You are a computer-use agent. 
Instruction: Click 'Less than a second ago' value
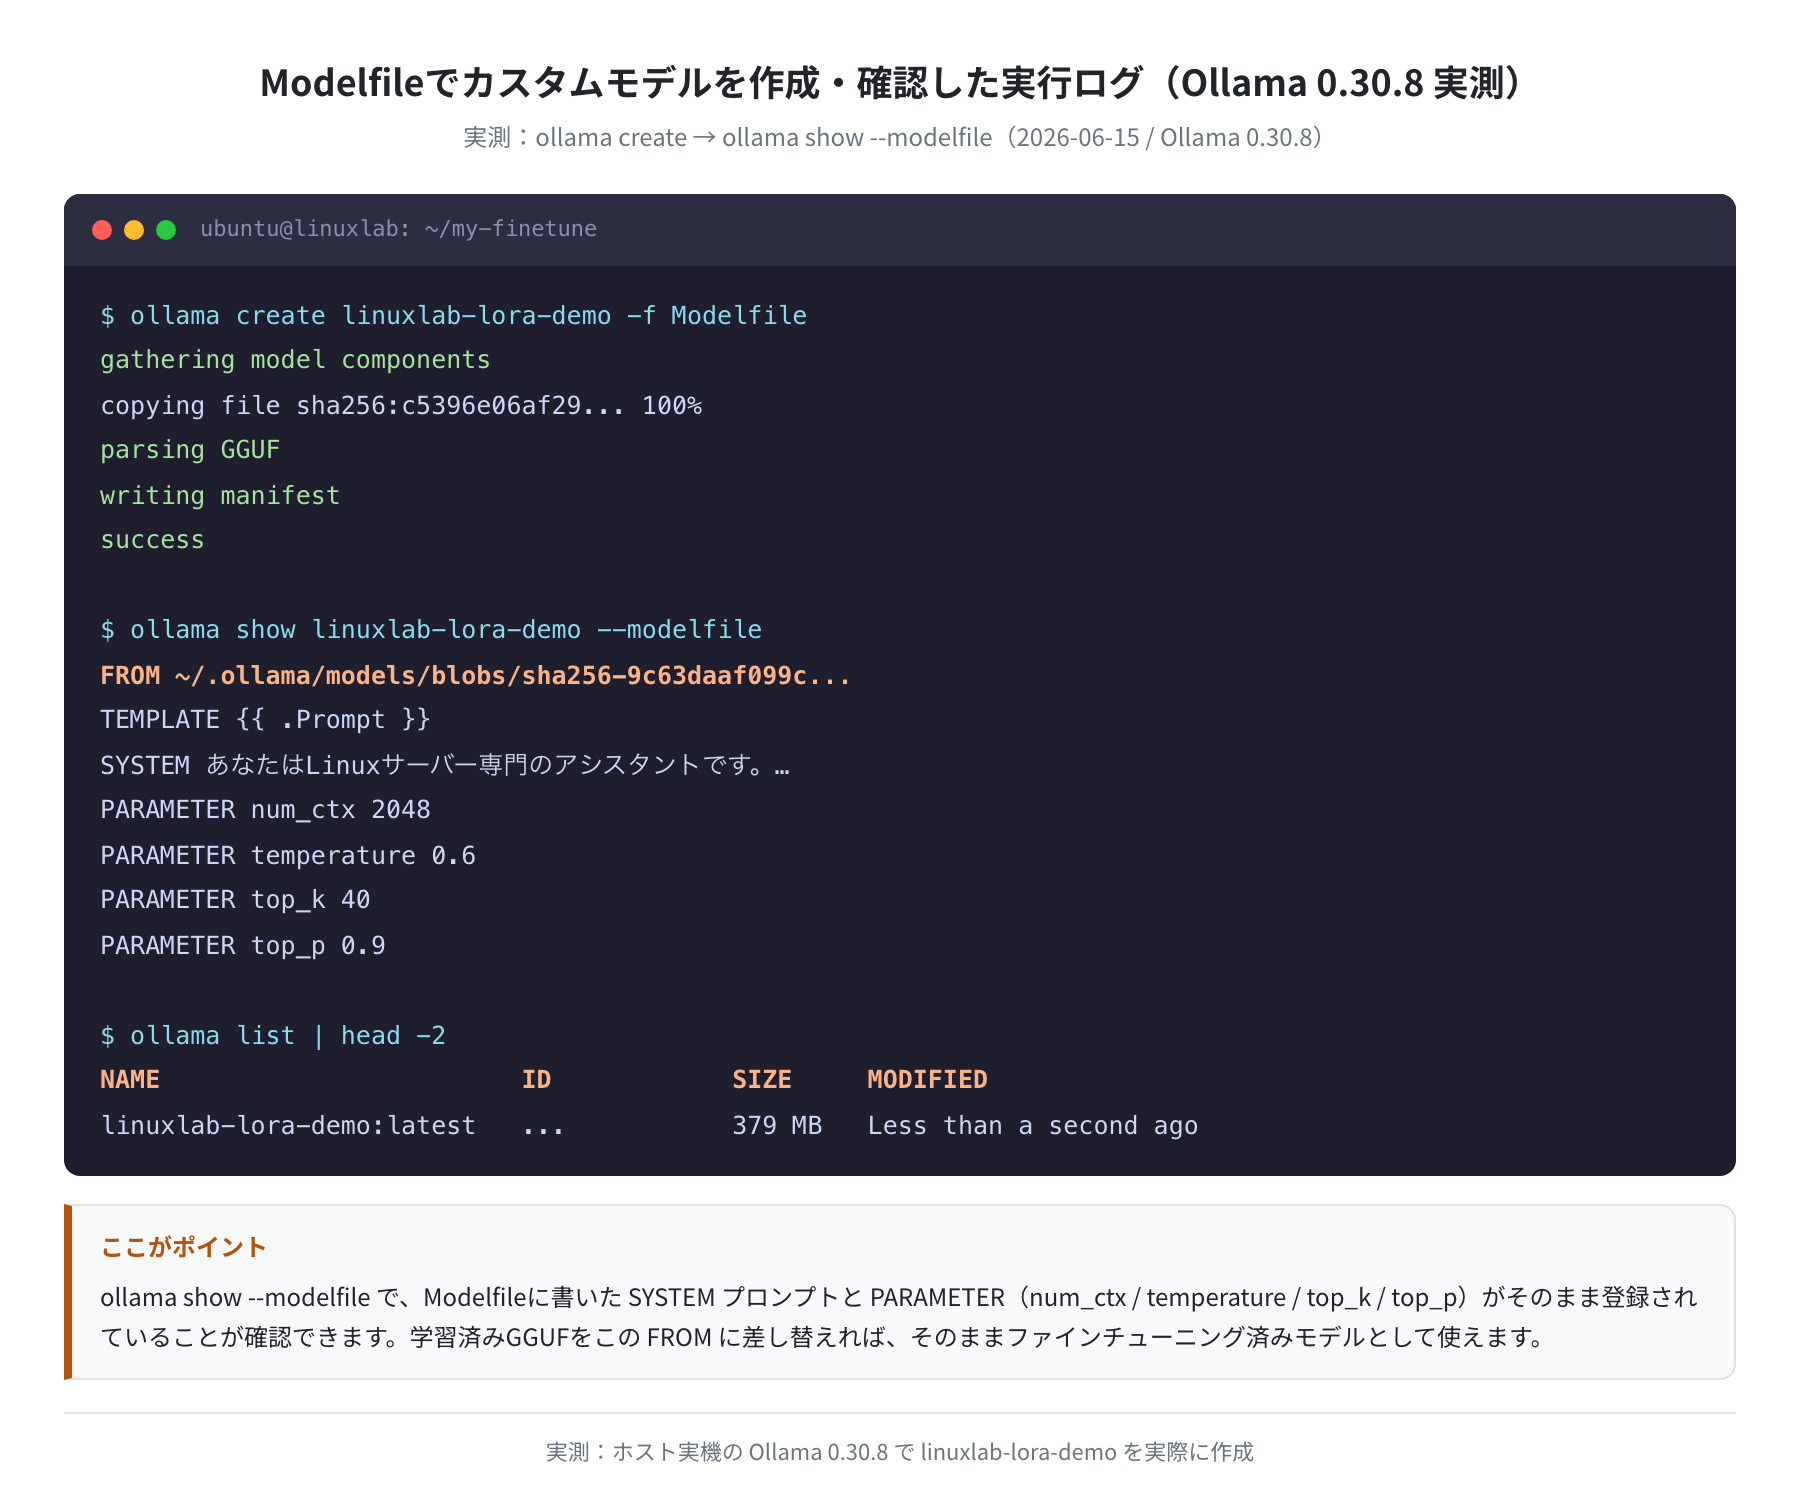pyautogui.click(x=1032, y=1125)
